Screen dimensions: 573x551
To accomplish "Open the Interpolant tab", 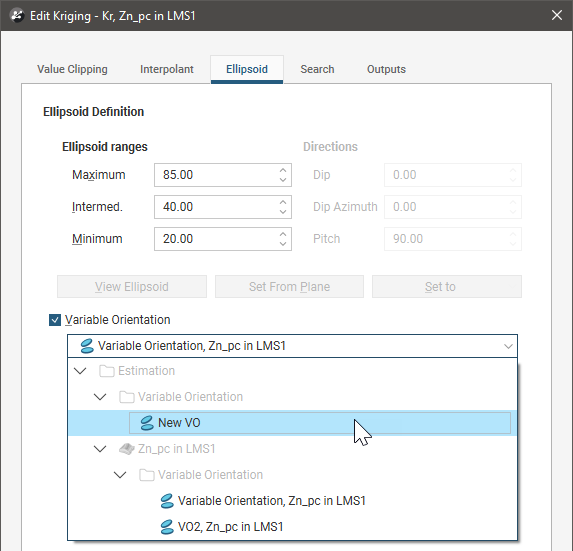I will (x=167, y=69).
